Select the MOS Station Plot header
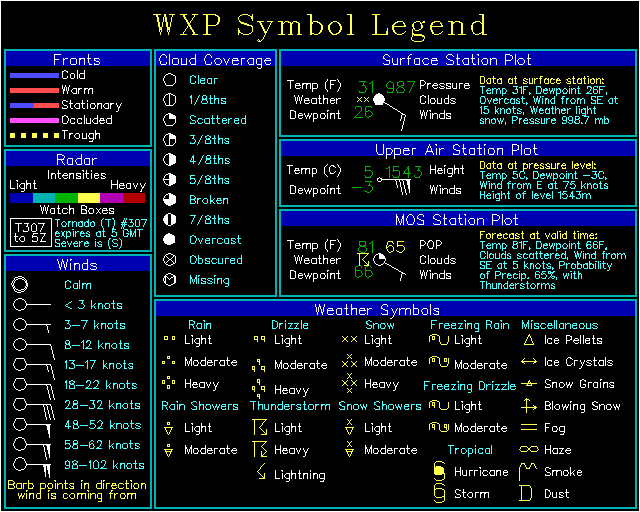The height and width of the screenshot is (512, 640). click(457, 219)
